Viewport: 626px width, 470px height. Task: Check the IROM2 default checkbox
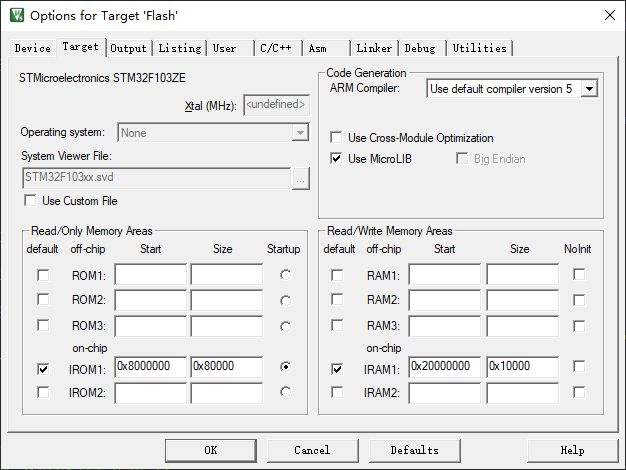pyautogui.click(x=43, y=392)
